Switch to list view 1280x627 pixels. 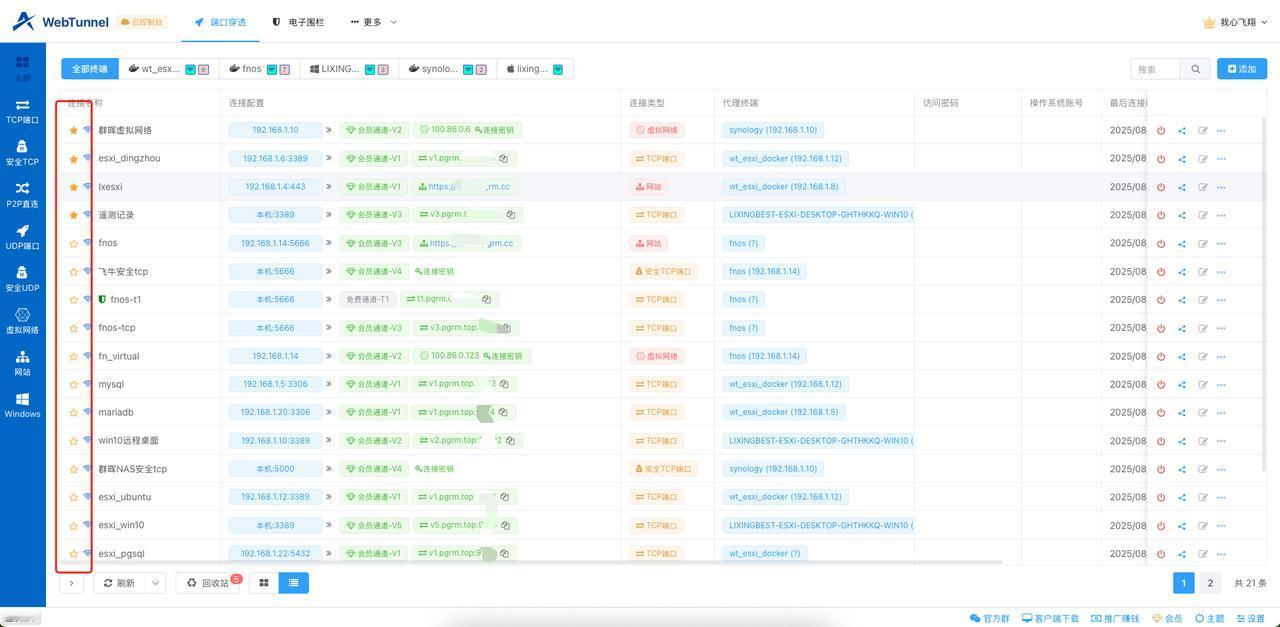click(x=293, y=583)
